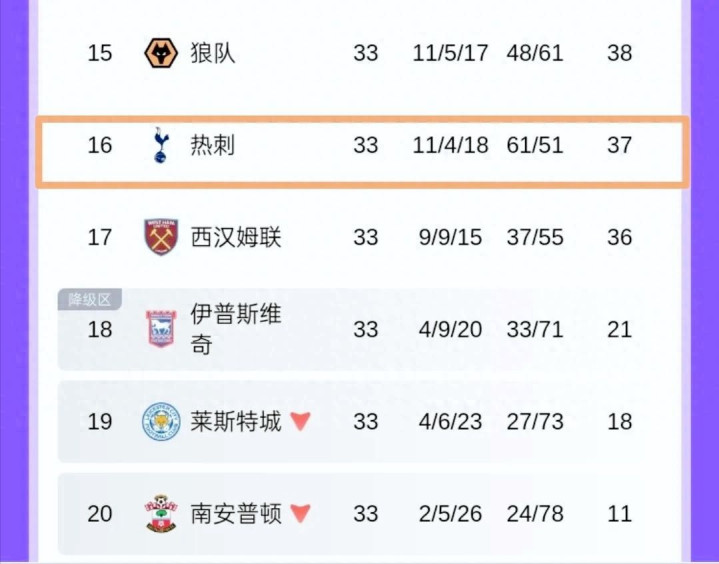Click 南安普顿's 24/78 goals figure
This screenshot has width=719, height=564.
click(x=535, y=513)
